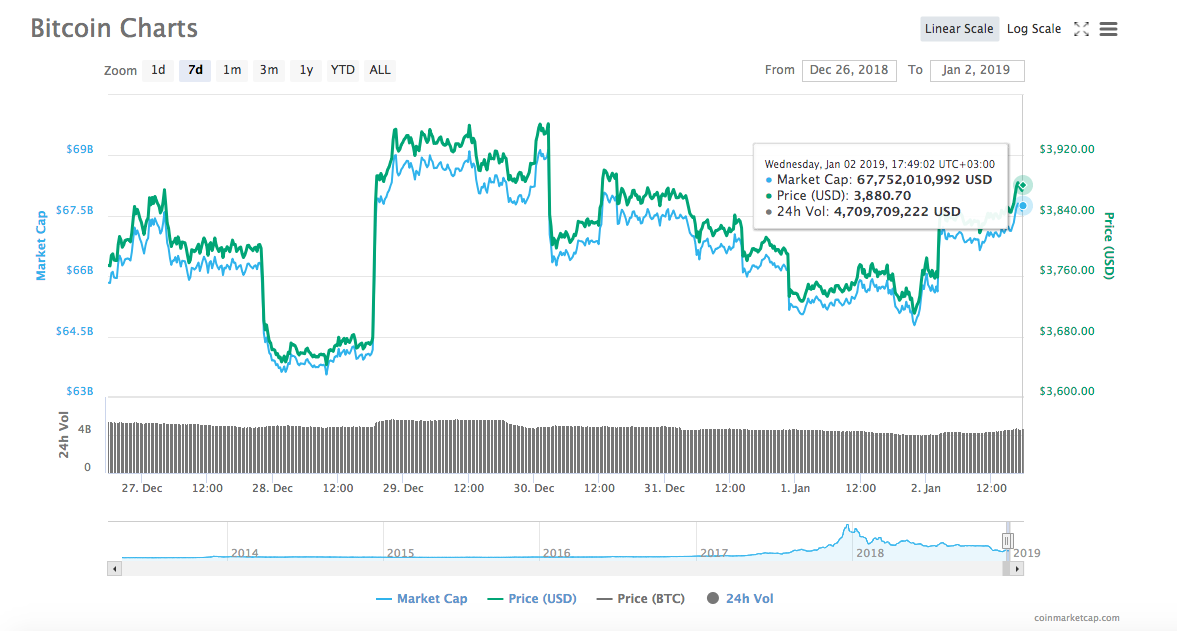1177x631 pixels.
Task: Click the green price marker at chart end
Action: [1022, 185]
